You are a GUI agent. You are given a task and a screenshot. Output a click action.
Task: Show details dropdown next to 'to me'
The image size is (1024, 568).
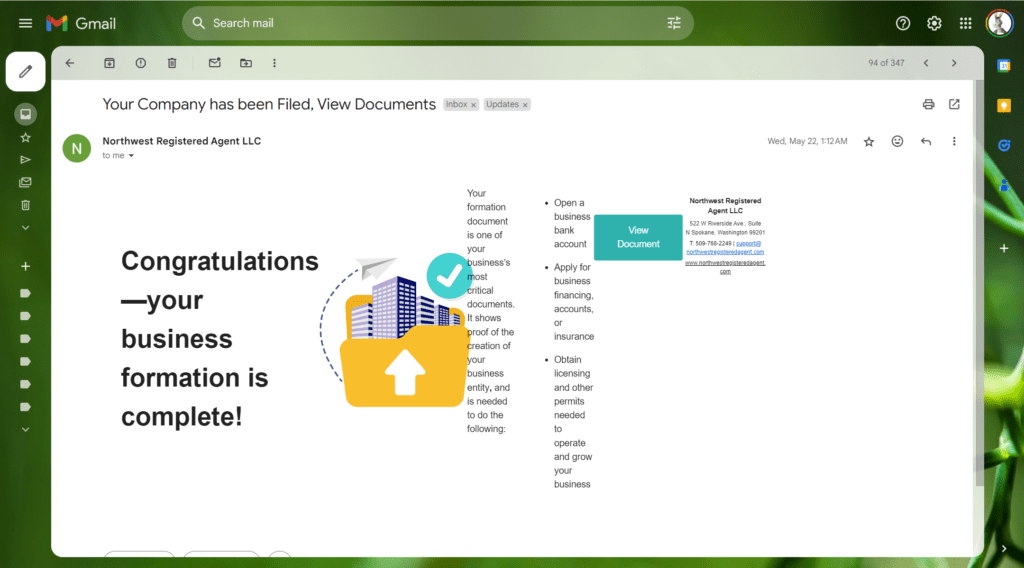131,156
